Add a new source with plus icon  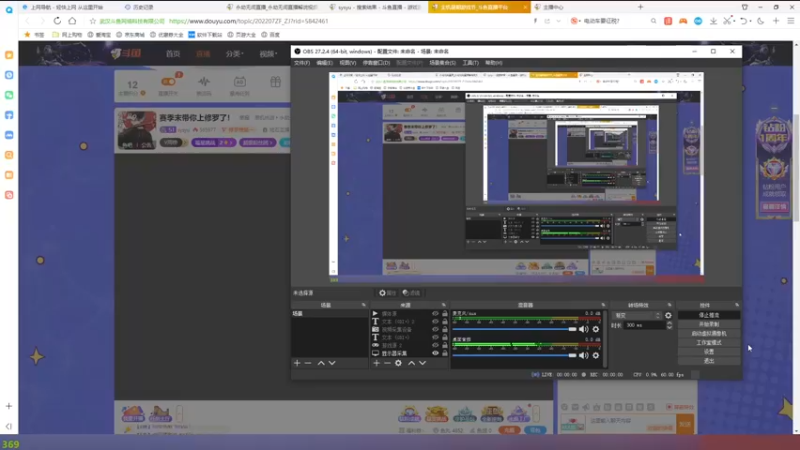click(377, 363)
